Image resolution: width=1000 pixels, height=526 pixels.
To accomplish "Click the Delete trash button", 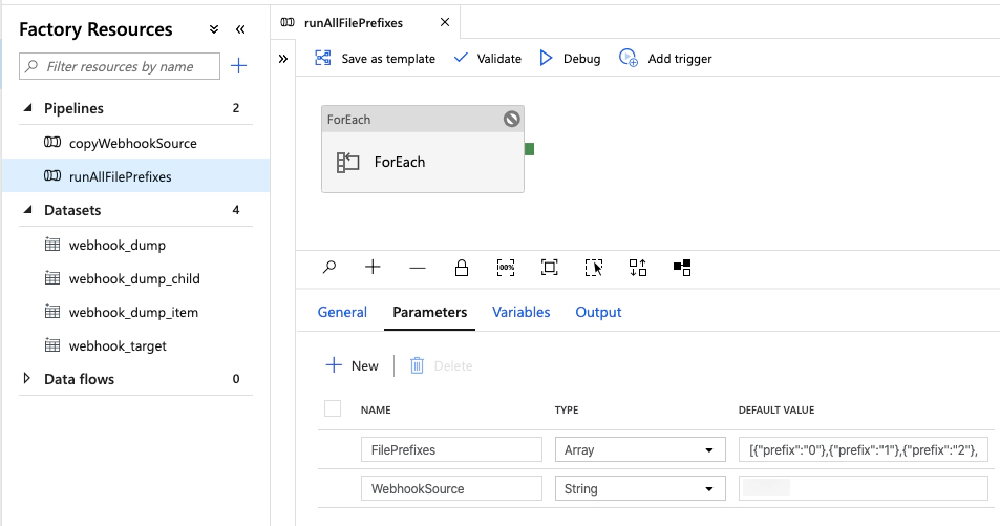I will pyautogui.click(x=441, y=366).
